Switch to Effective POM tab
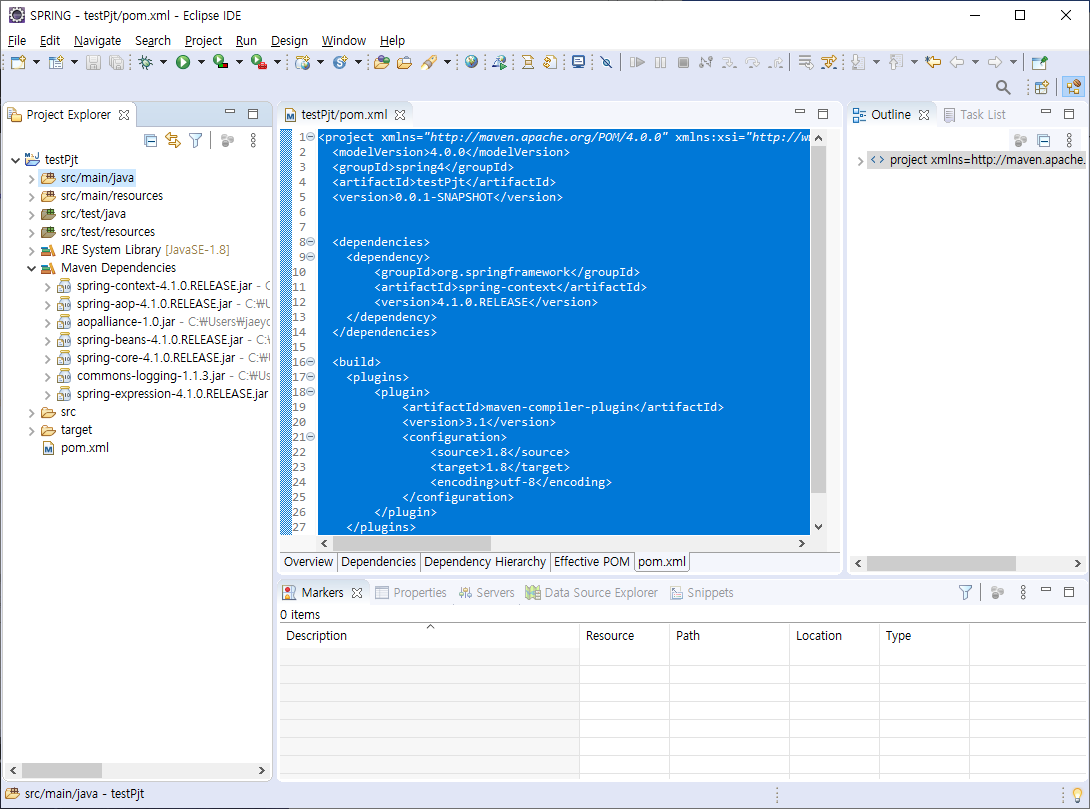This screenshot has height=809, width=1090. pyautogui.click(x=592, y=562)
